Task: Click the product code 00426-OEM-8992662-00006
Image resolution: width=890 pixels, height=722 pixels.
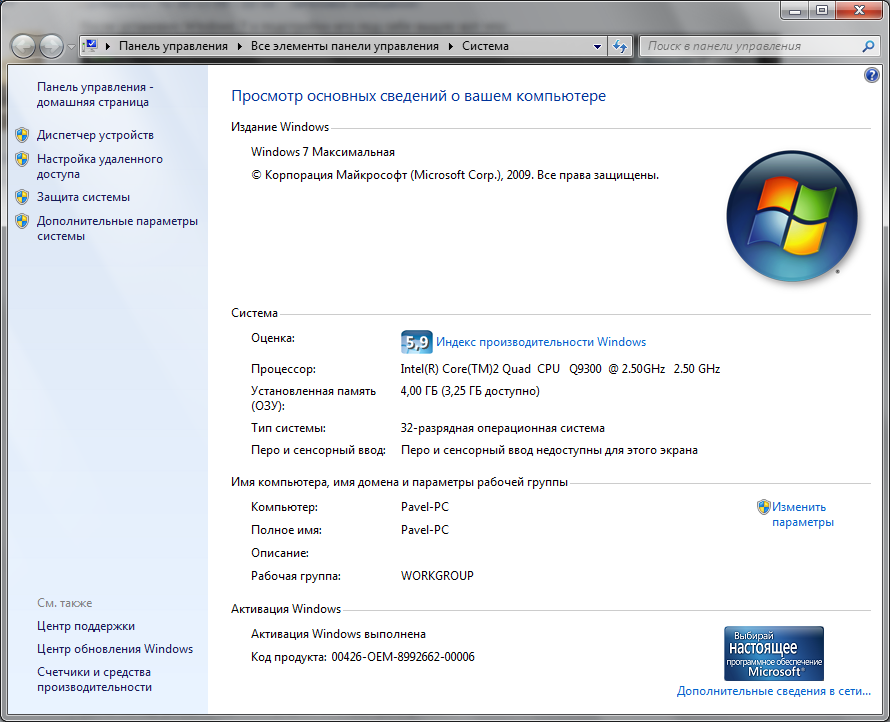Action: 403,657
